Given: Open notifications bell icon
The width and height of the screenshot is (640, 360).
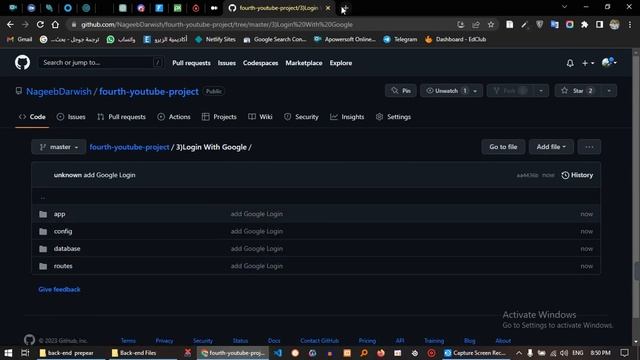Looking at the screenshot, I should coord(570,63).
